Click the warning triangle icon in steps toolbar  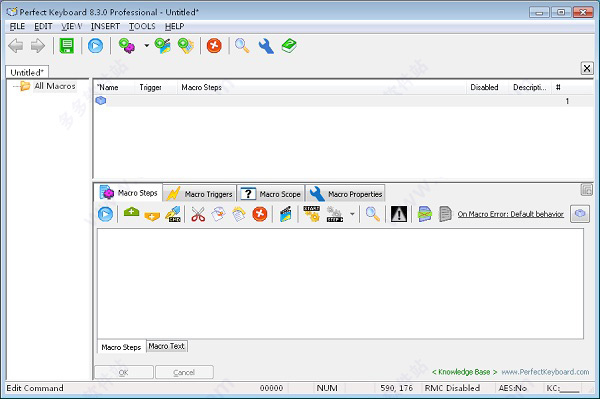coord(399,214)
